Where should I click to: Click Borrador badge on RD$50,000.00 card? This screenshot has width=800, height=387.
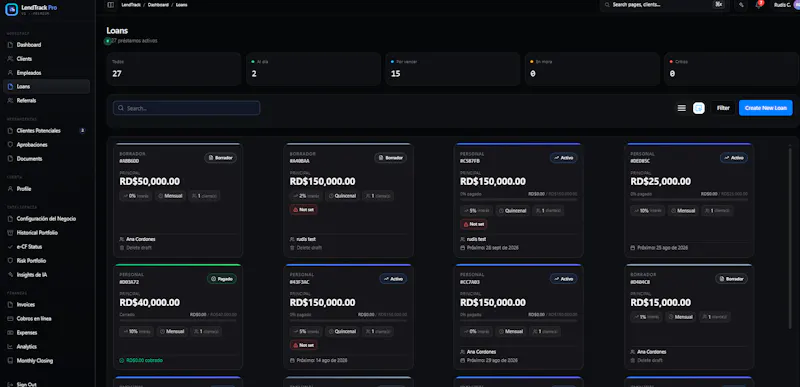[220, 158]
